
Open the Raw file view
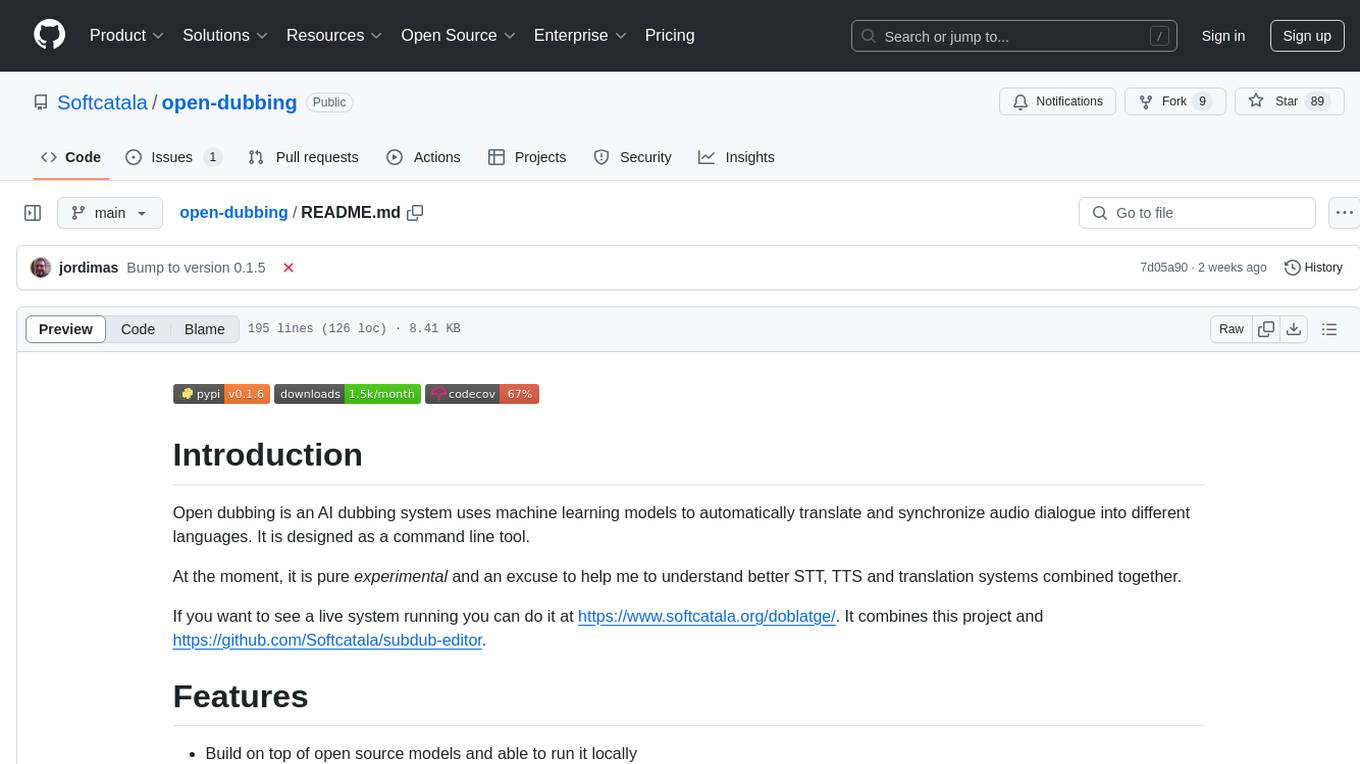coord(1232,329)
